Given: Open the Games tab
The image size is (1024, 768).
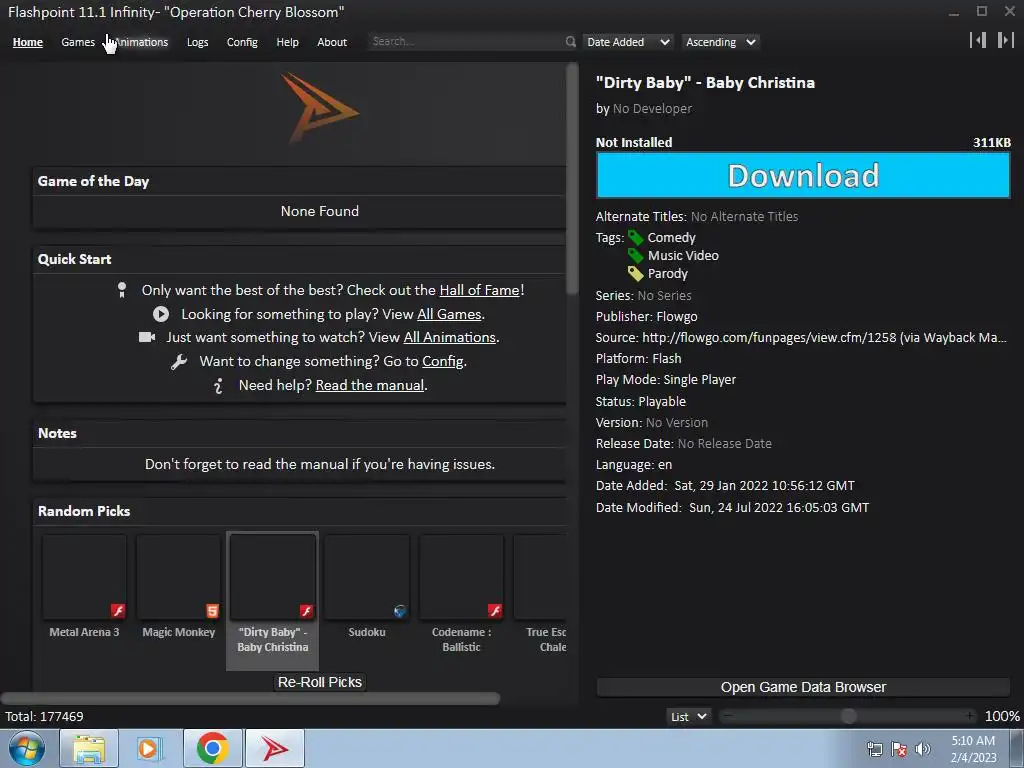Looking at the screenshot, I should (78, 42).
